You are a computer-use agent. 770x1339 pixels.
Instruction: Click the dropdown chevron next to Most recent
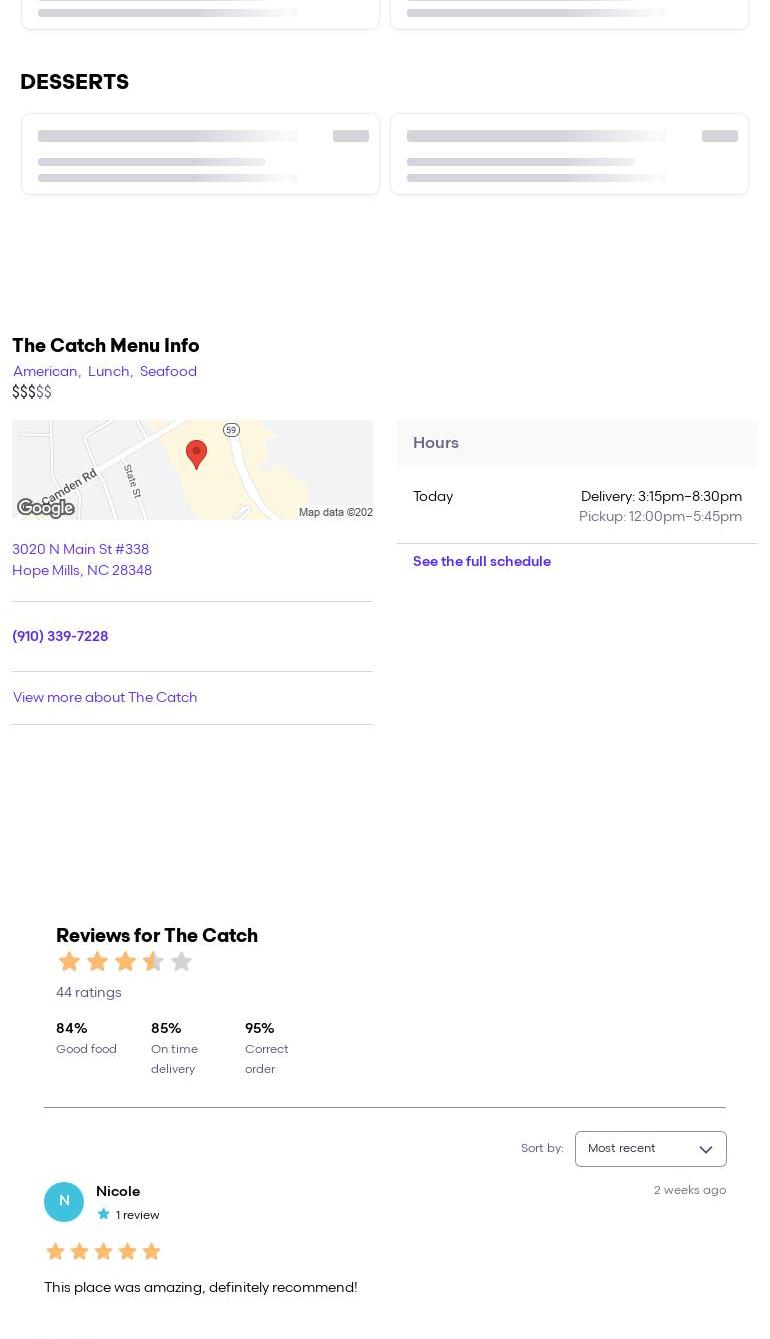(x=706, y=1150)
